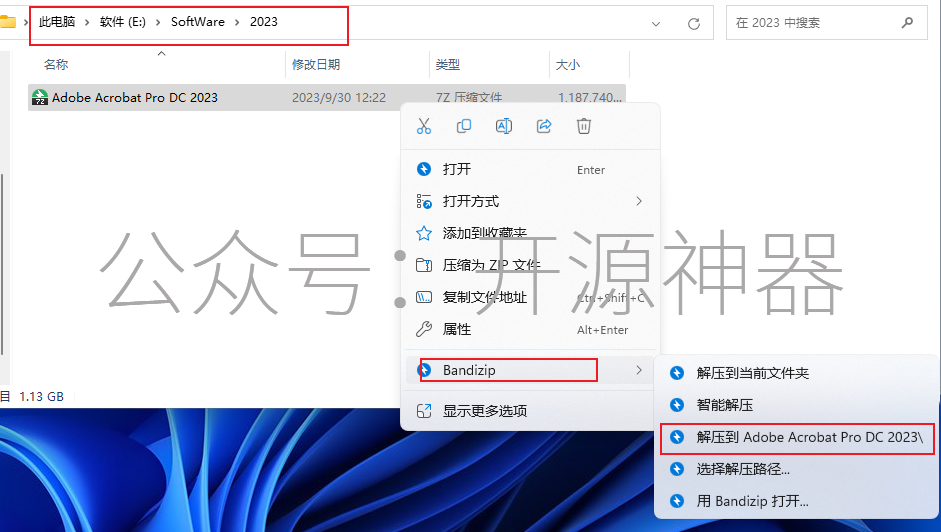
Task: Open the 打开方式 submenu
Action: pyautogui.click(x=530, y=201)
